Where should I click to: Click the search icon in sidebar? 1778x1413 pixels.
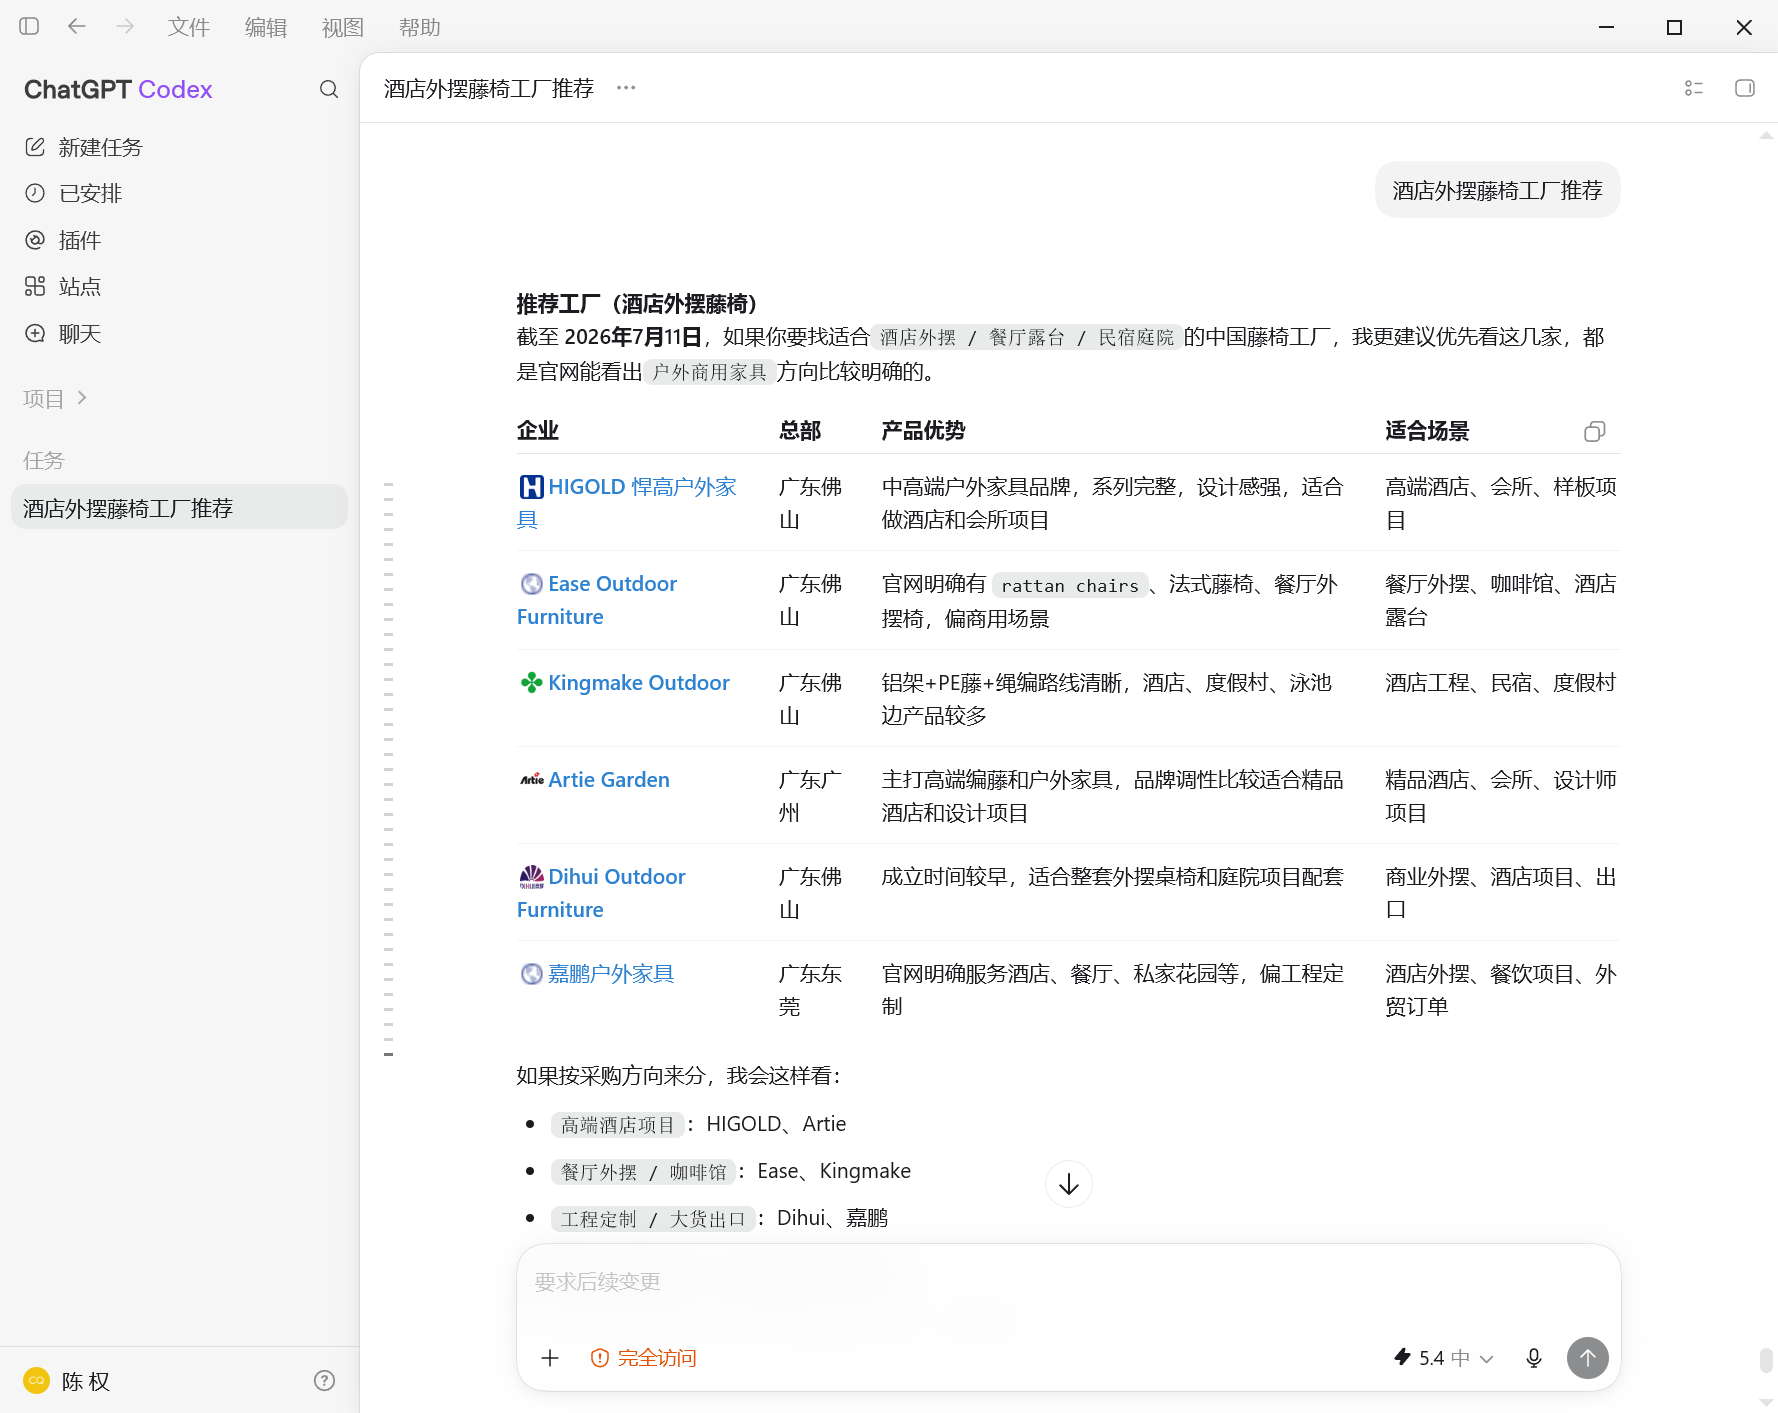[329, 90]
